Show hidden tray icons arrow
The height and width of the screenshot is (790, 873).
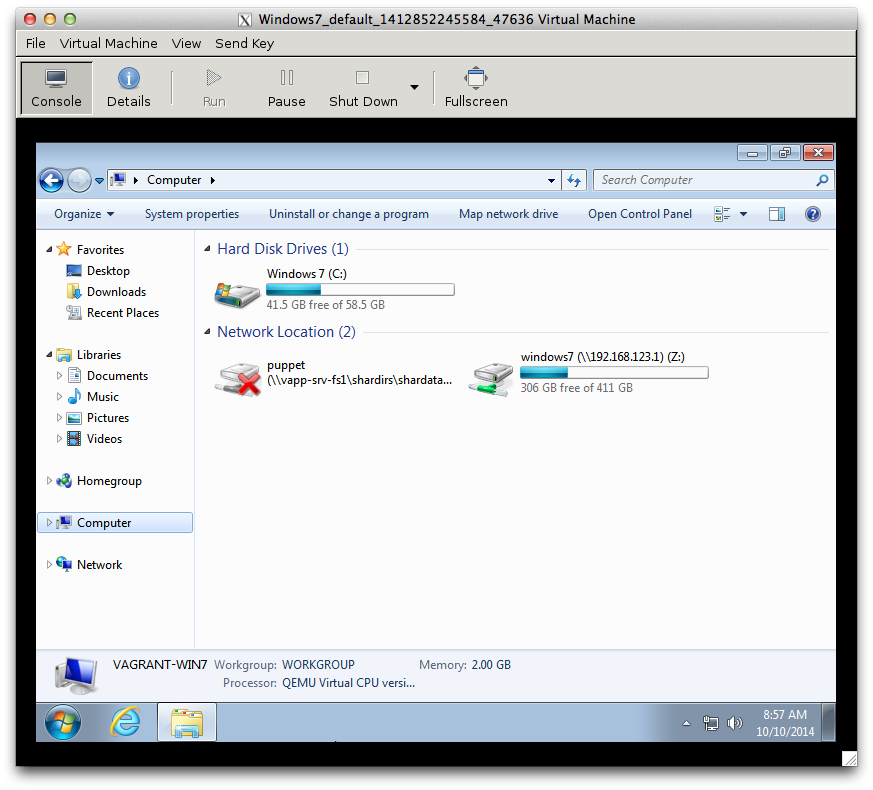[x=686, y=723]
